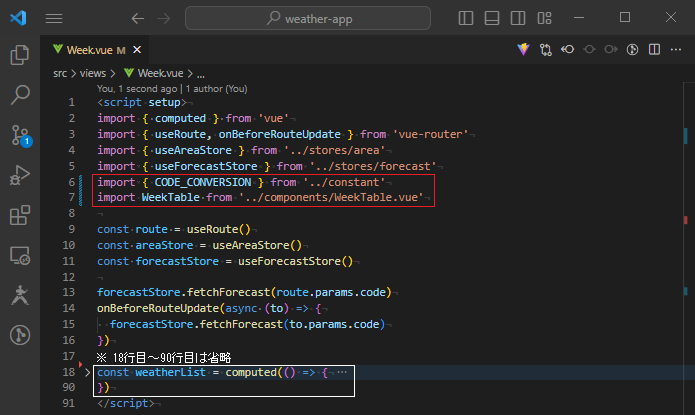
Task: Click the '1 author (You)' code lens
Action: [216, 89]
